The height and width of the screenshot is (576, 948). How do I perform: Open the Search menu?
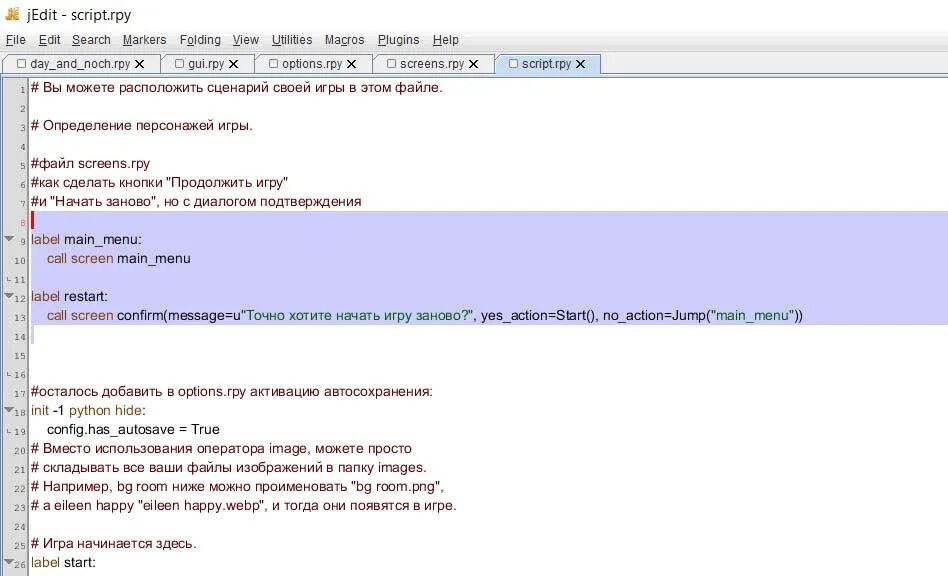91,40
